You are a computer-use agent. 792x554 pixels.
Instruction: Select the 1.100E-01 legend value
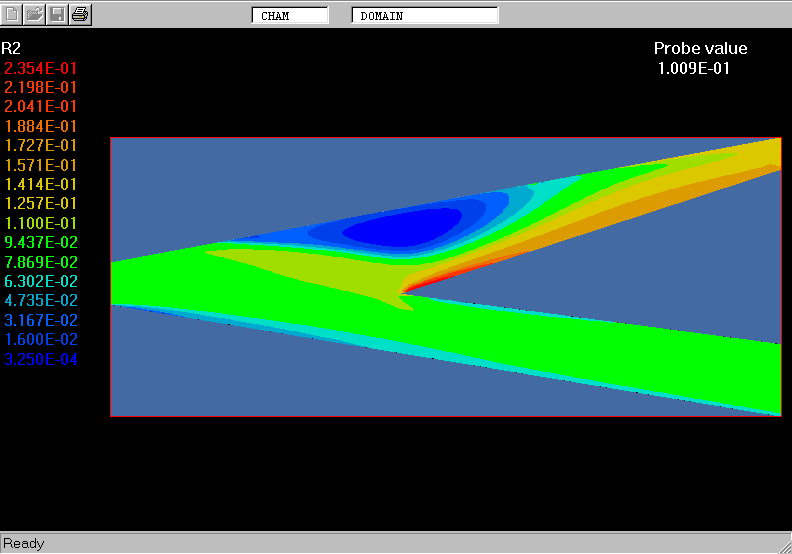[x=41, y=223]
